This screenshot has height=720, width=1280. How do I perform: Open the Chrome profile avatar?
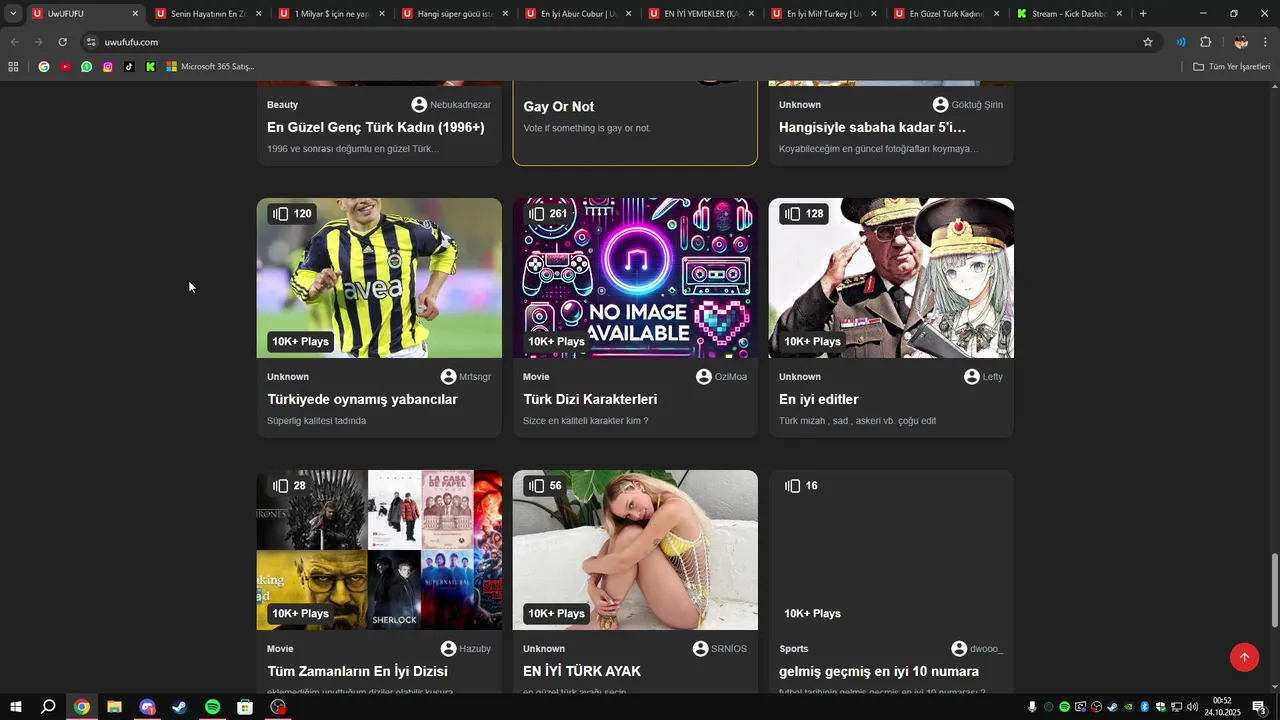pyautogui.click(x=1241, y=42)
